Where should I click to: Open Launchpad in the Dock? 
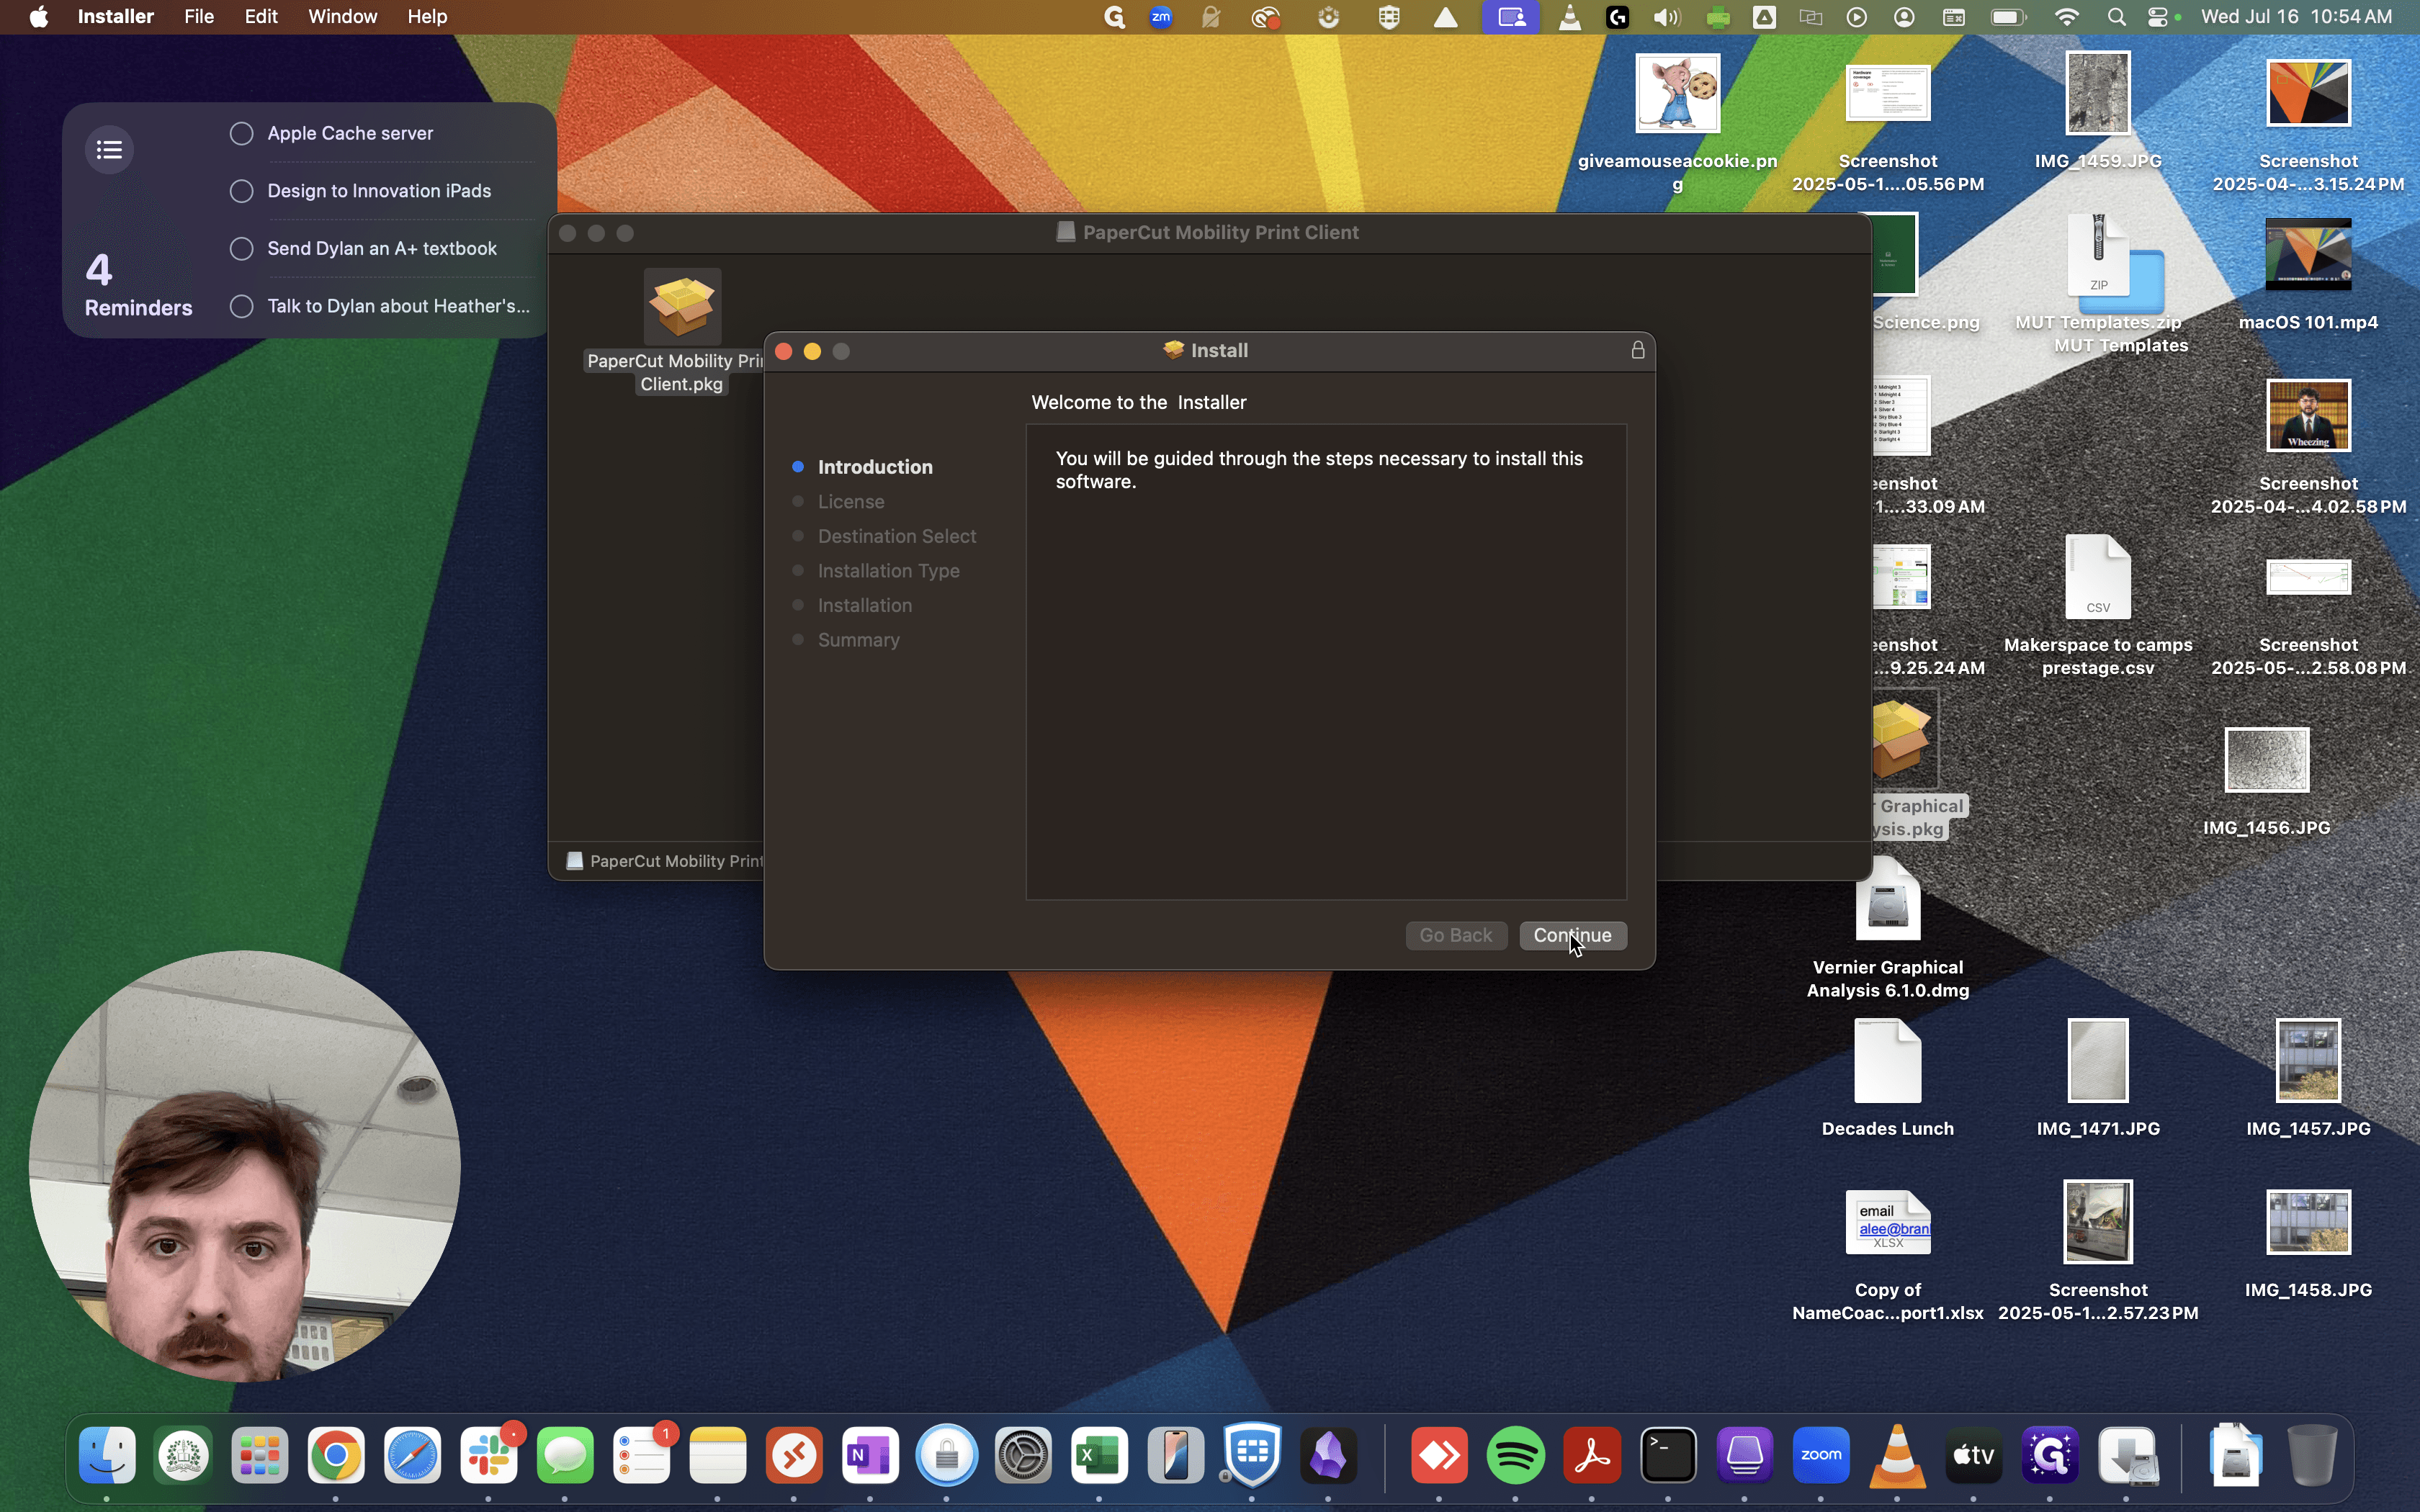(260, 1455)
